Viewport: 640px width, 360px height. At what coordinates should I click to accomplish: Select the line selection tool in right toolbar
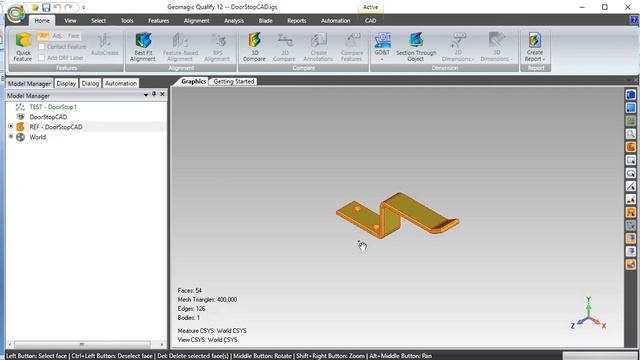tap(631, 186)
